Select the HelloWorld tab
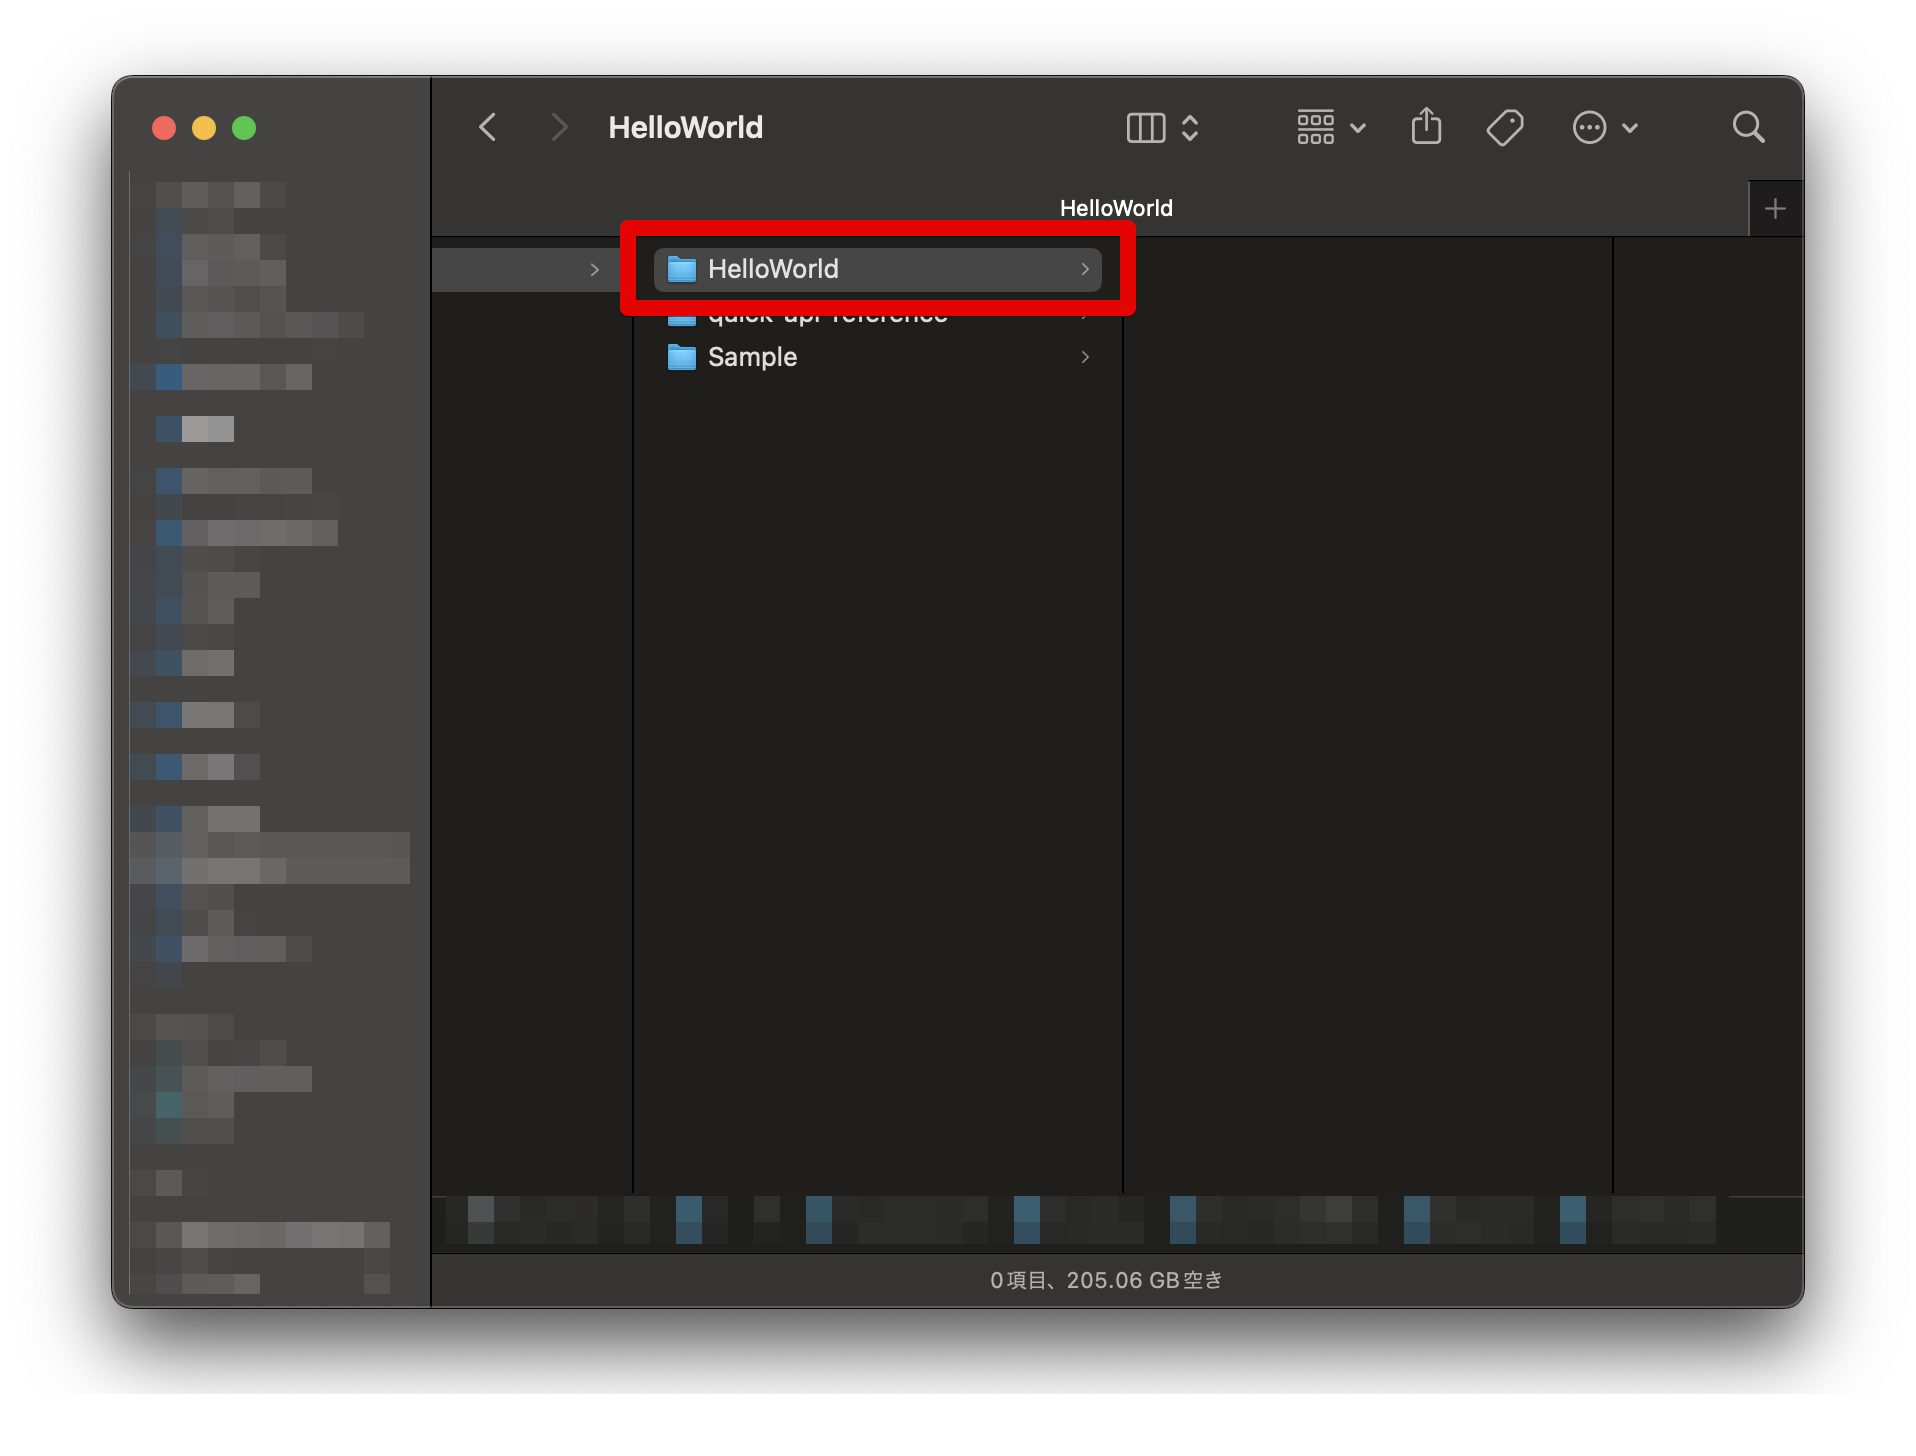Viewport: 1916px width, 1456px height. (x=1116, y=208)
